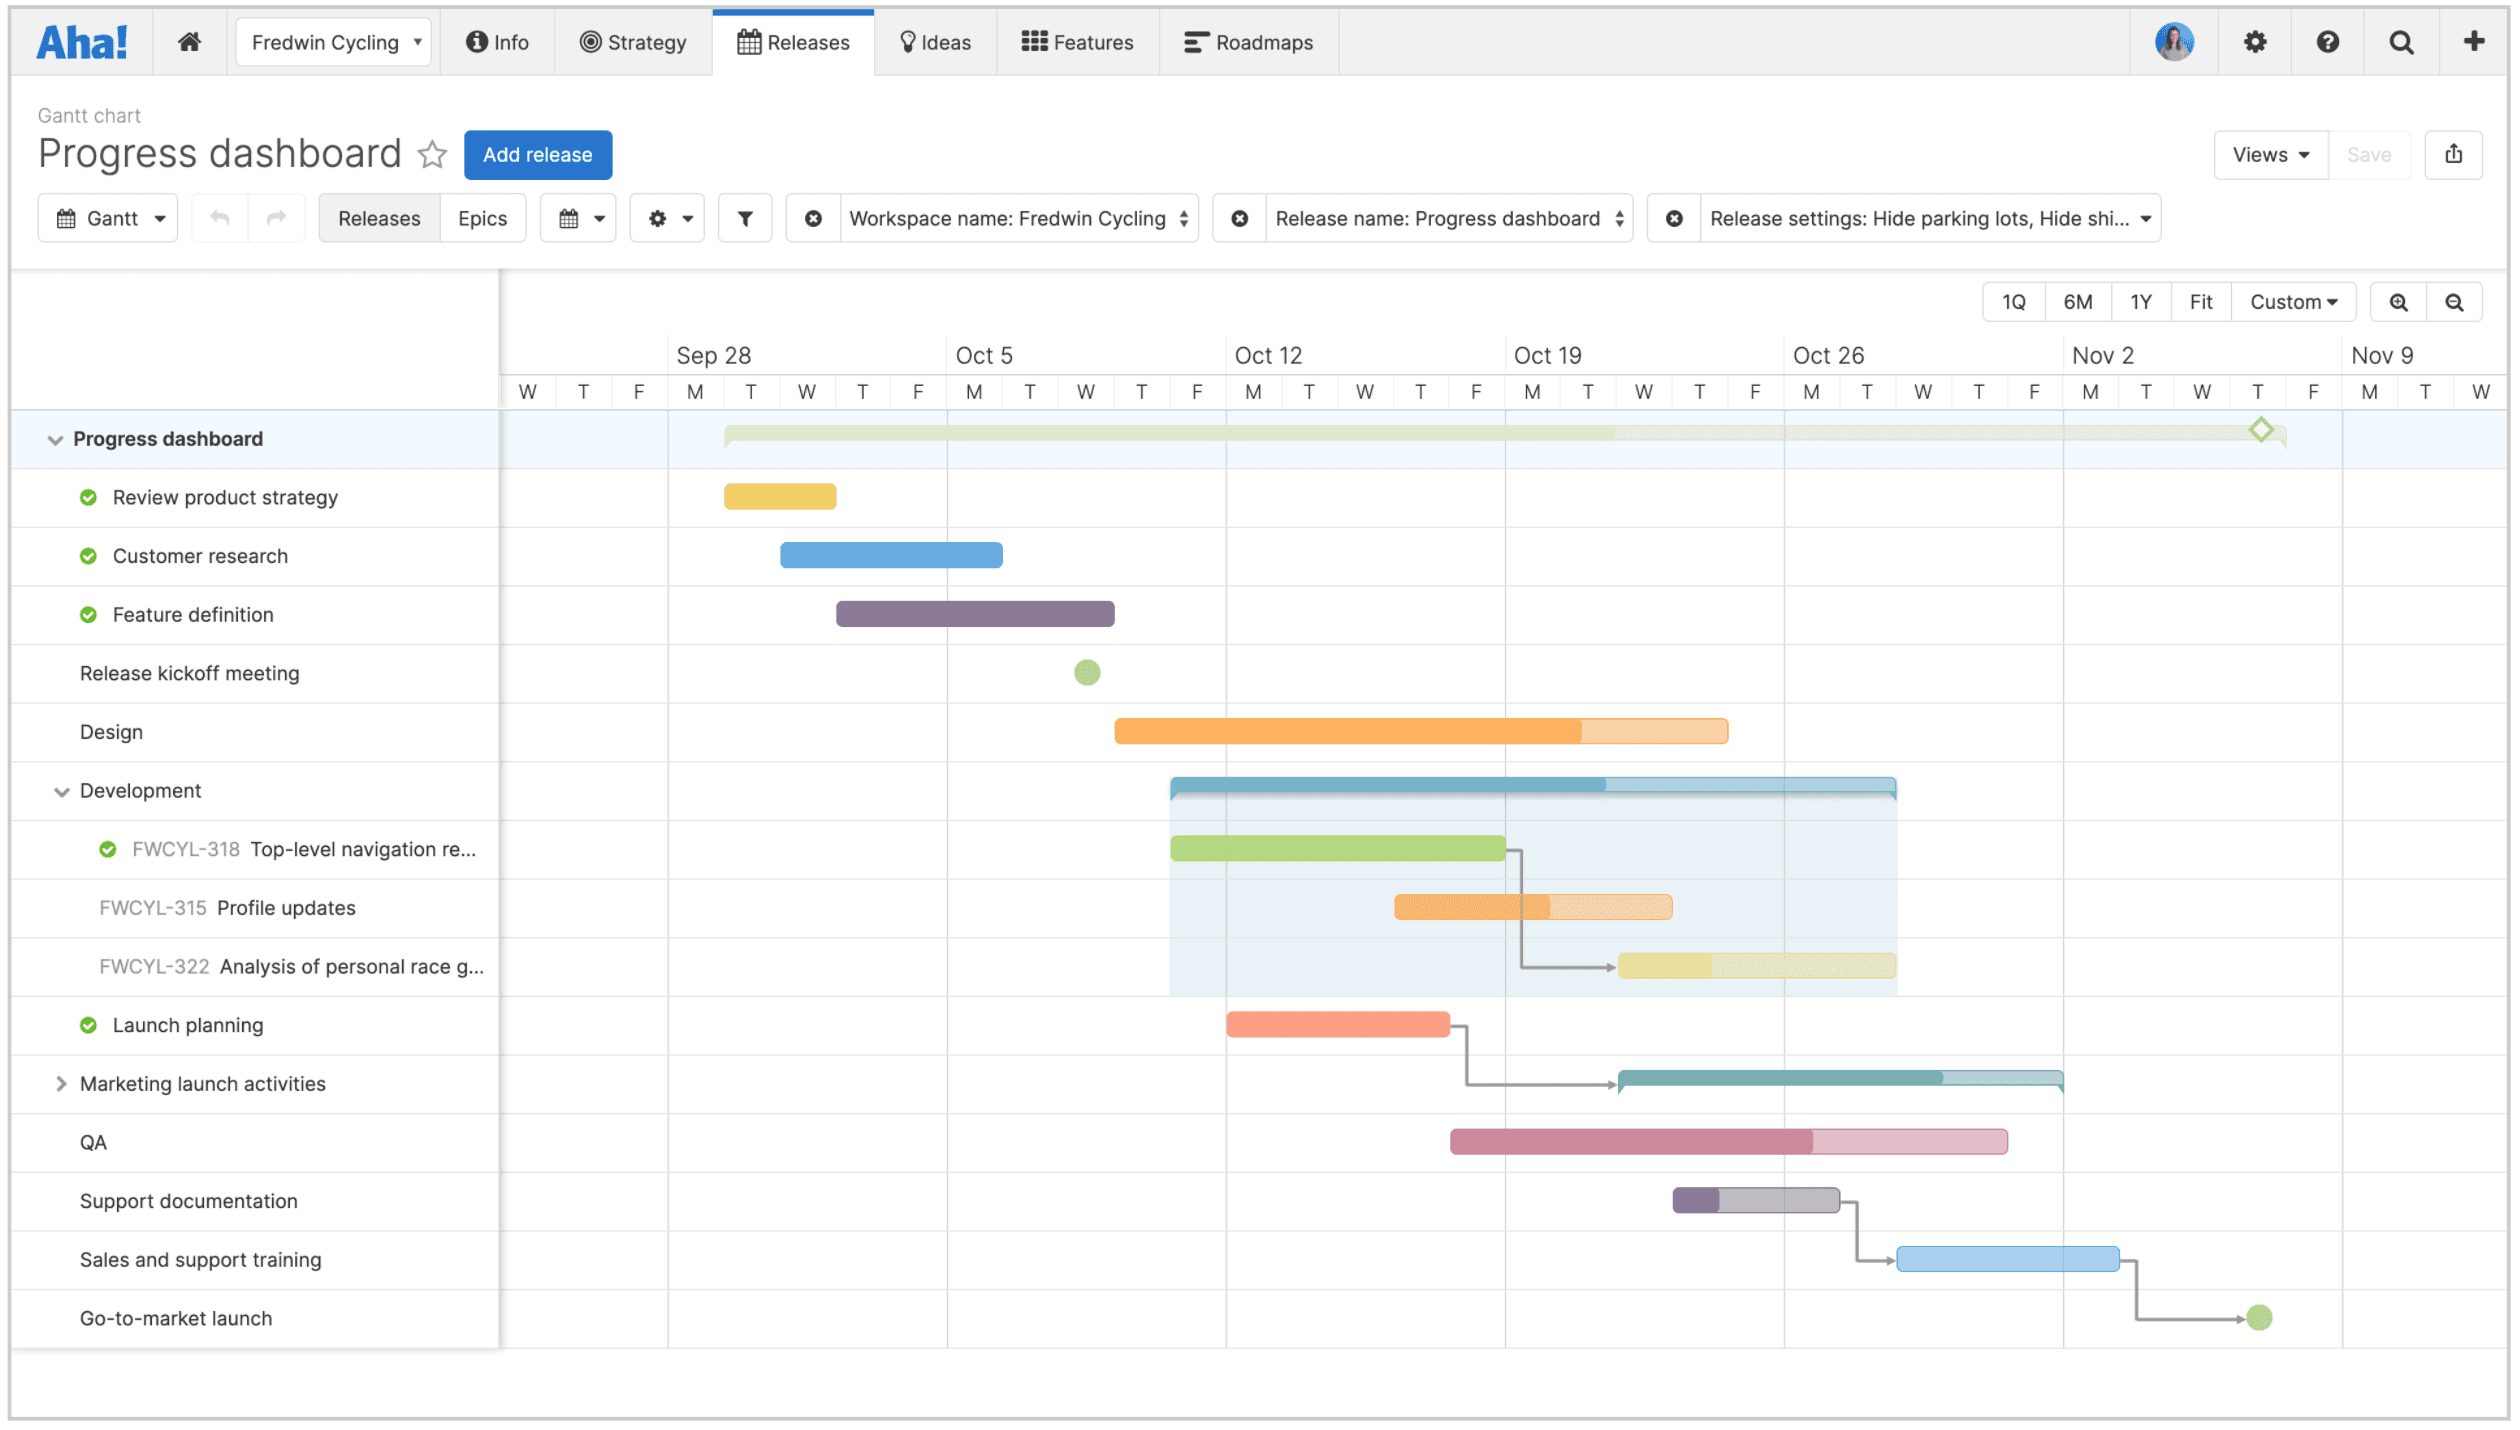Click the Release kickoff meeting milestone dot

coord(1087,673)
